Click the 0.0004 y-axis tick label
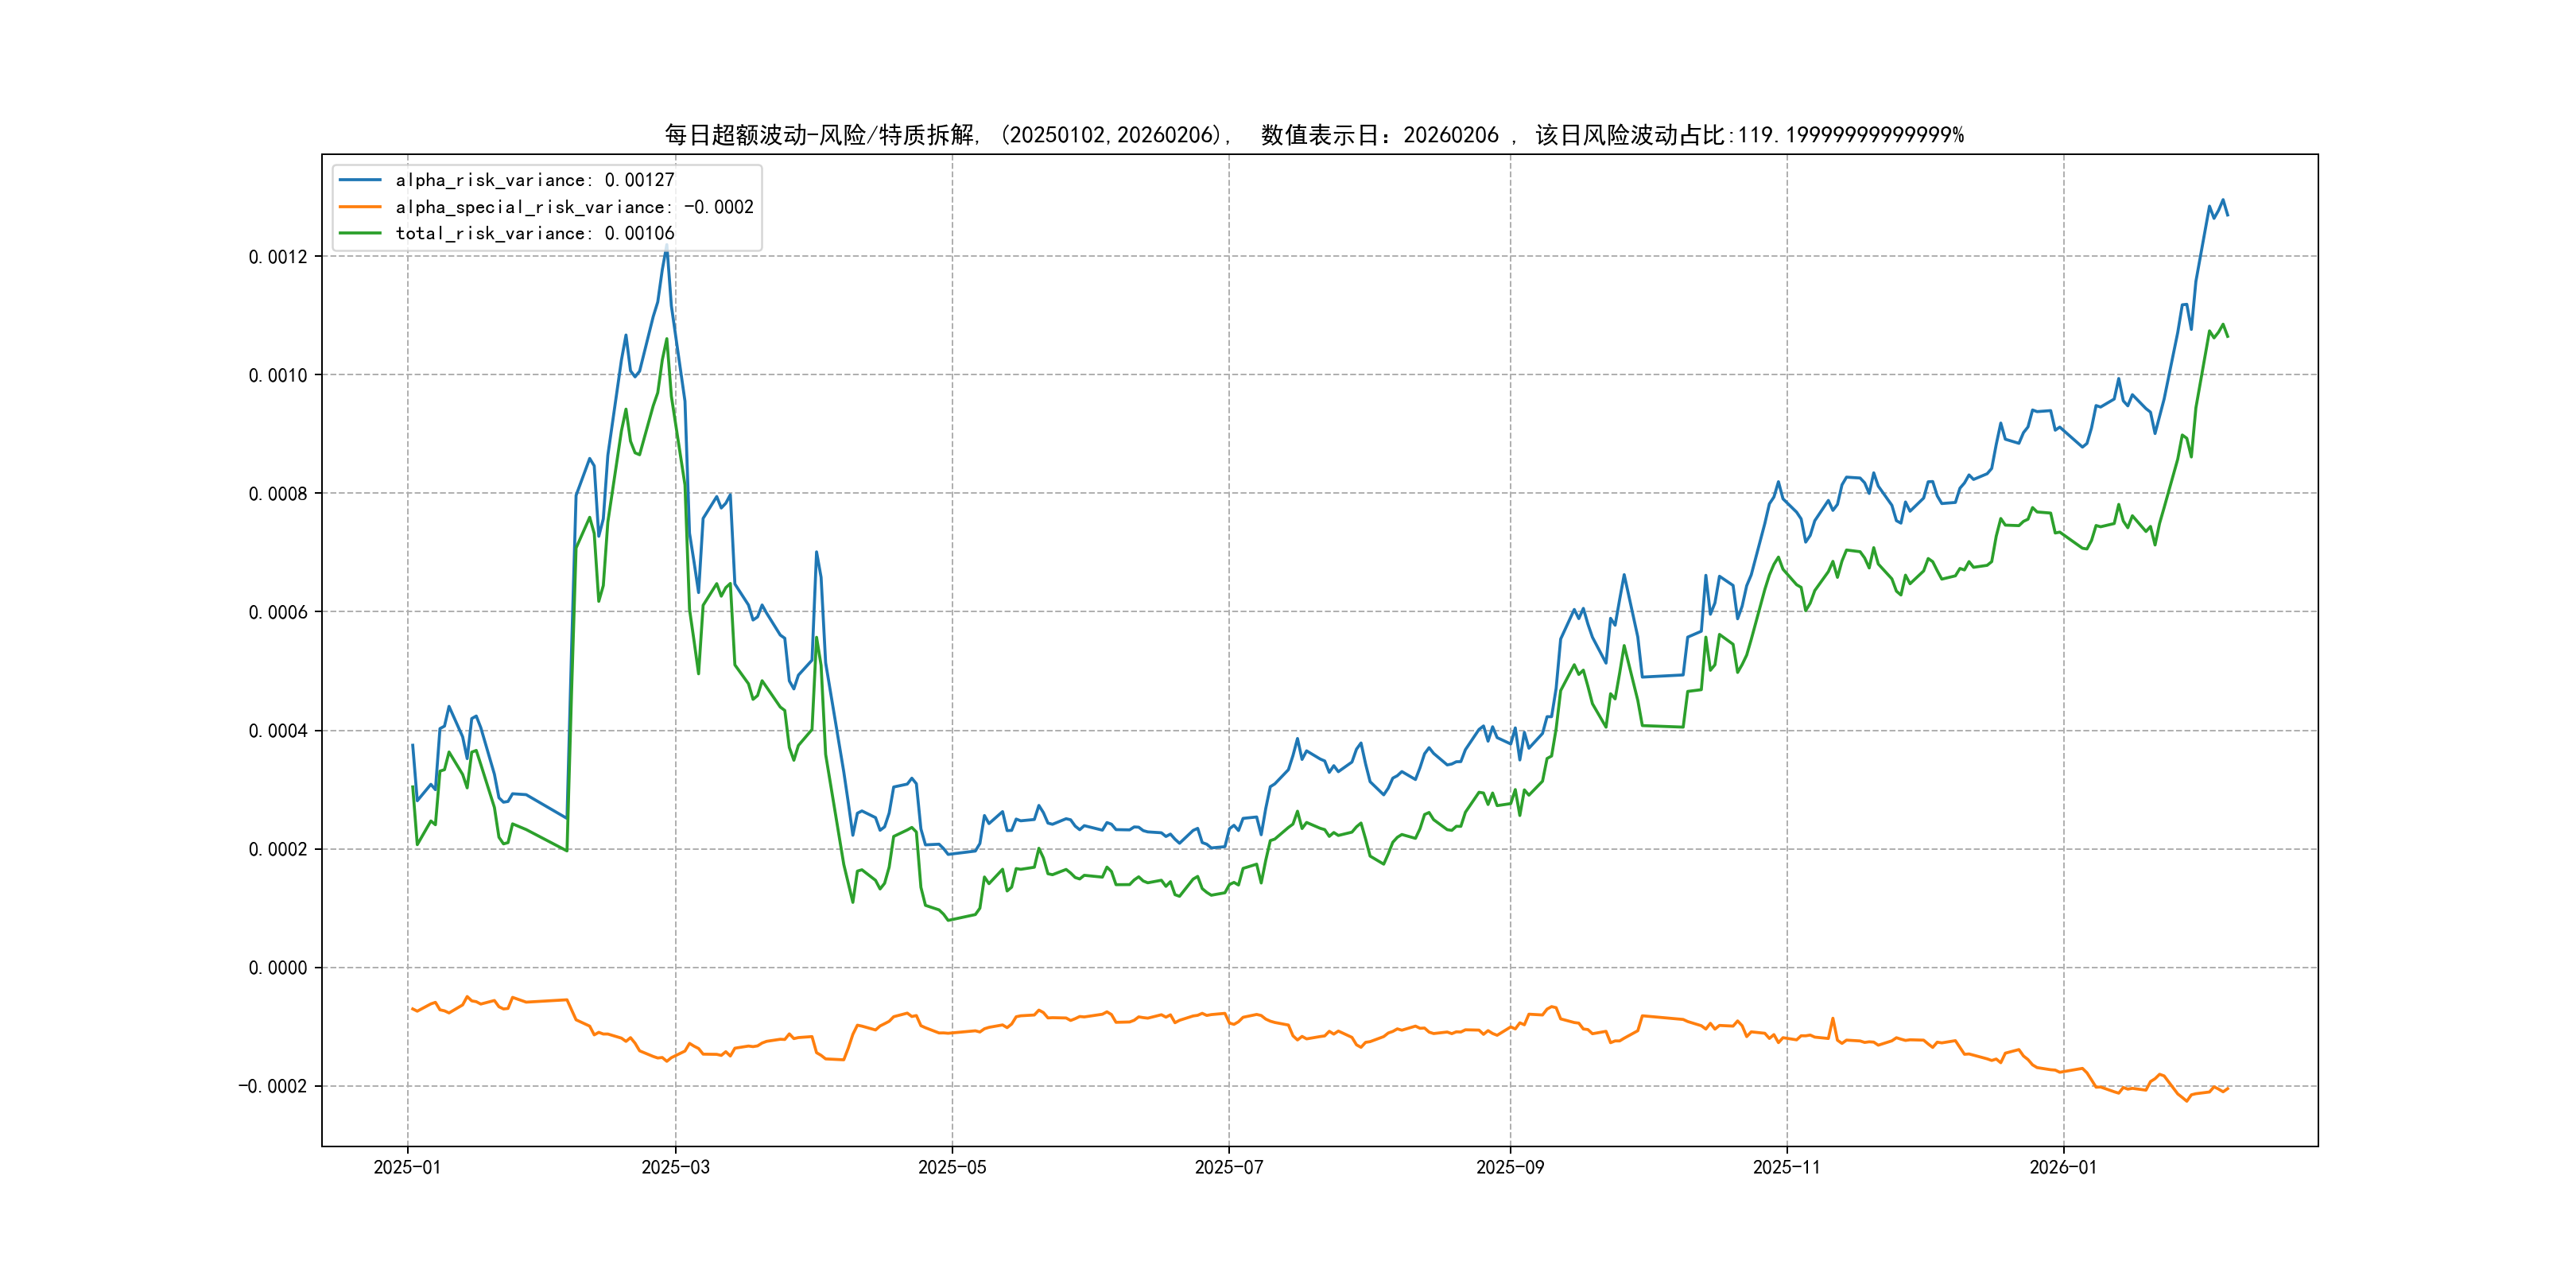Image resolution: width=2576 pixels, height=1288 pixels. coord(278,731)
